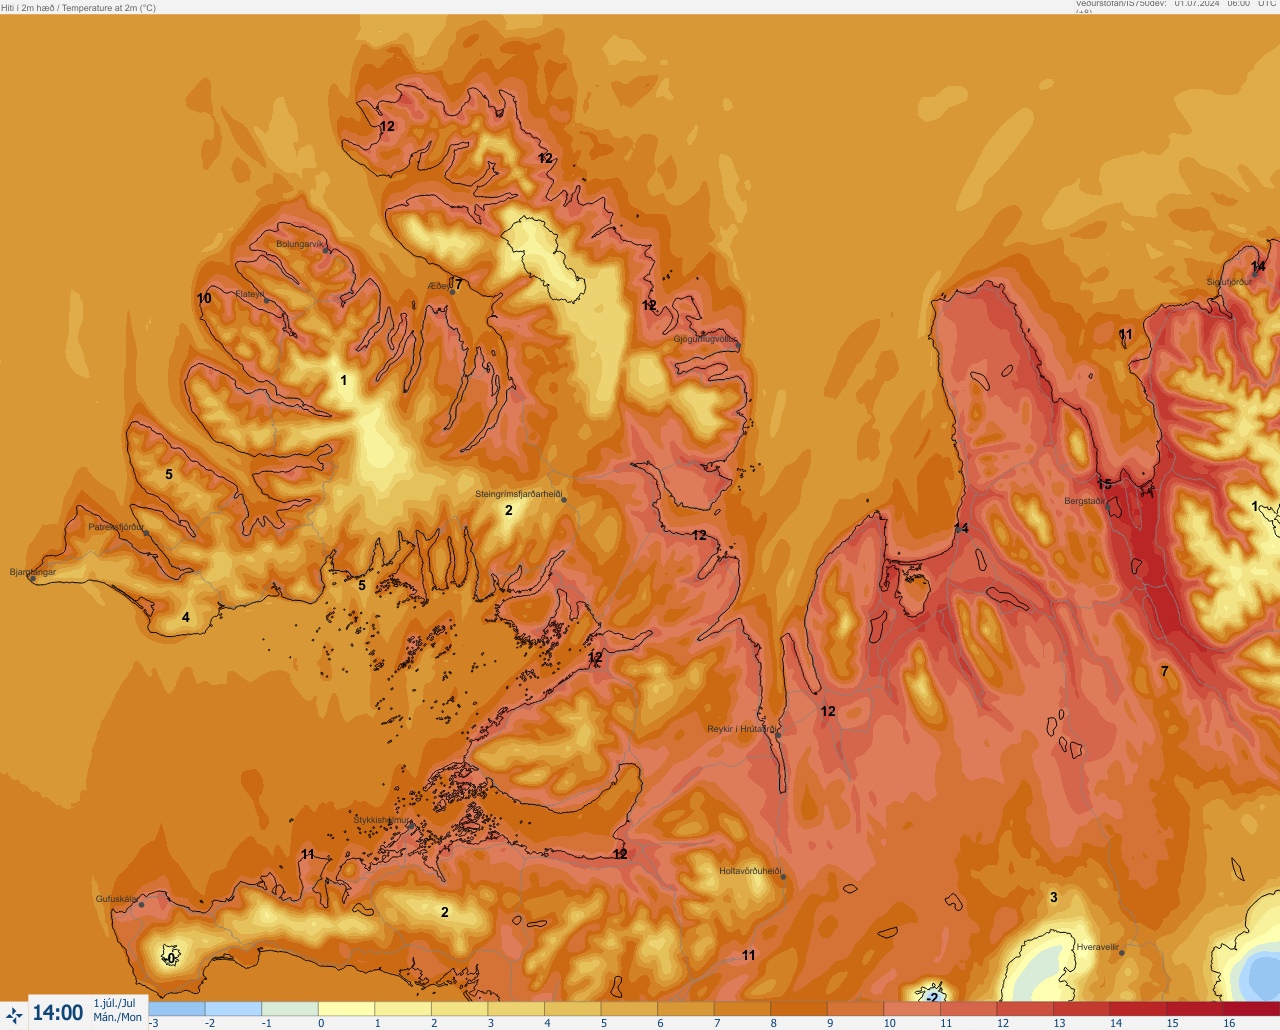Click the value 2 below Steingrímsfjarðarheiði

508,510
